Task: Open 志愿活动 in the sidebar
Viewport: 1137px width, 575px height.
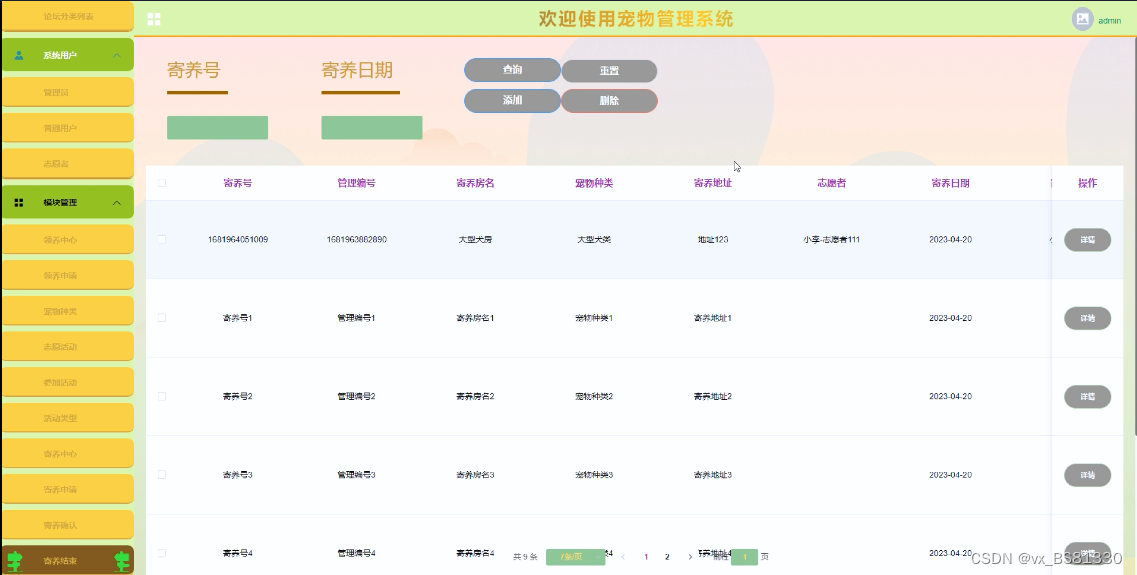Action: 68,346
